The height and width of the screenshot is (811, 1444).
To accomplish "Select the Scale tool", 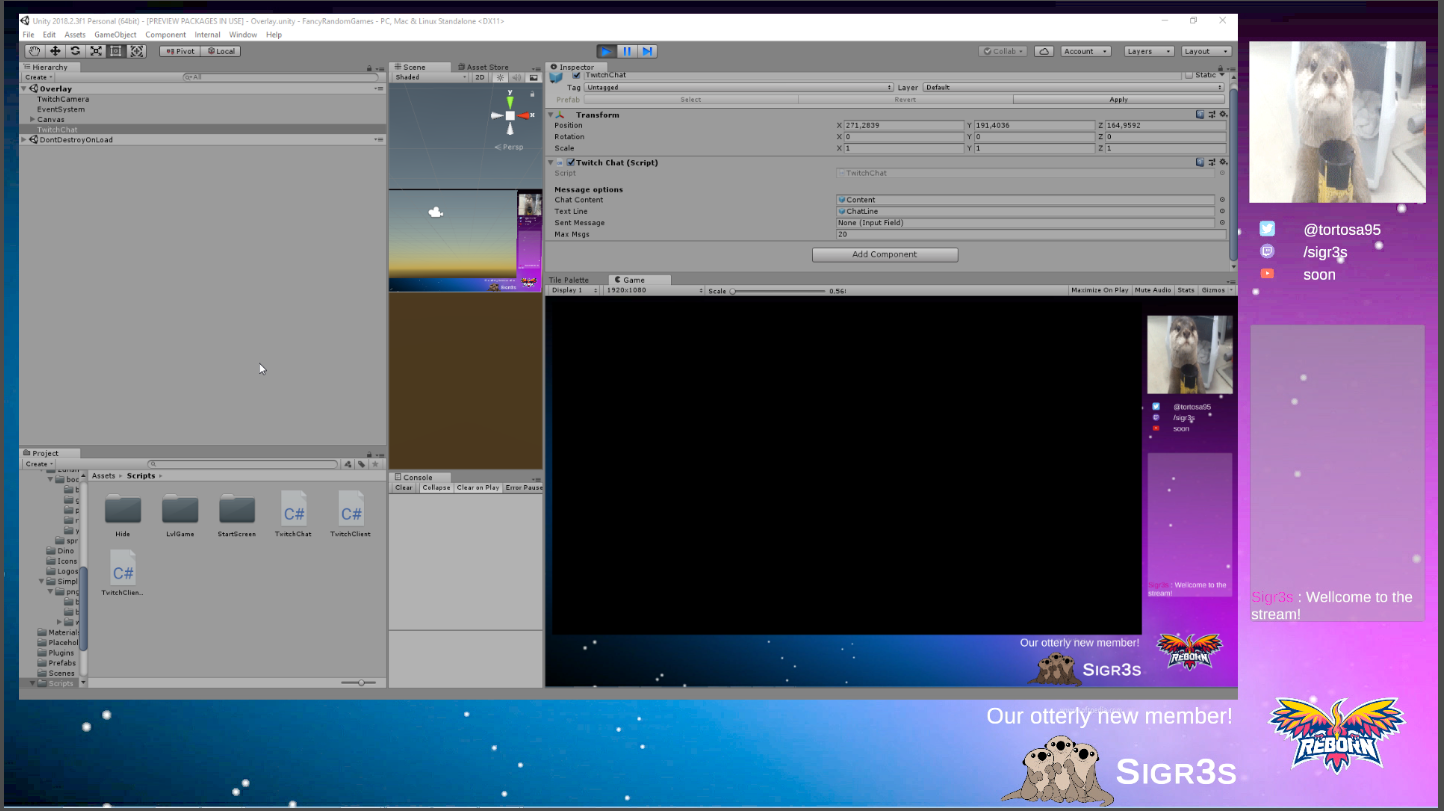I will click(x=96, y=51).
